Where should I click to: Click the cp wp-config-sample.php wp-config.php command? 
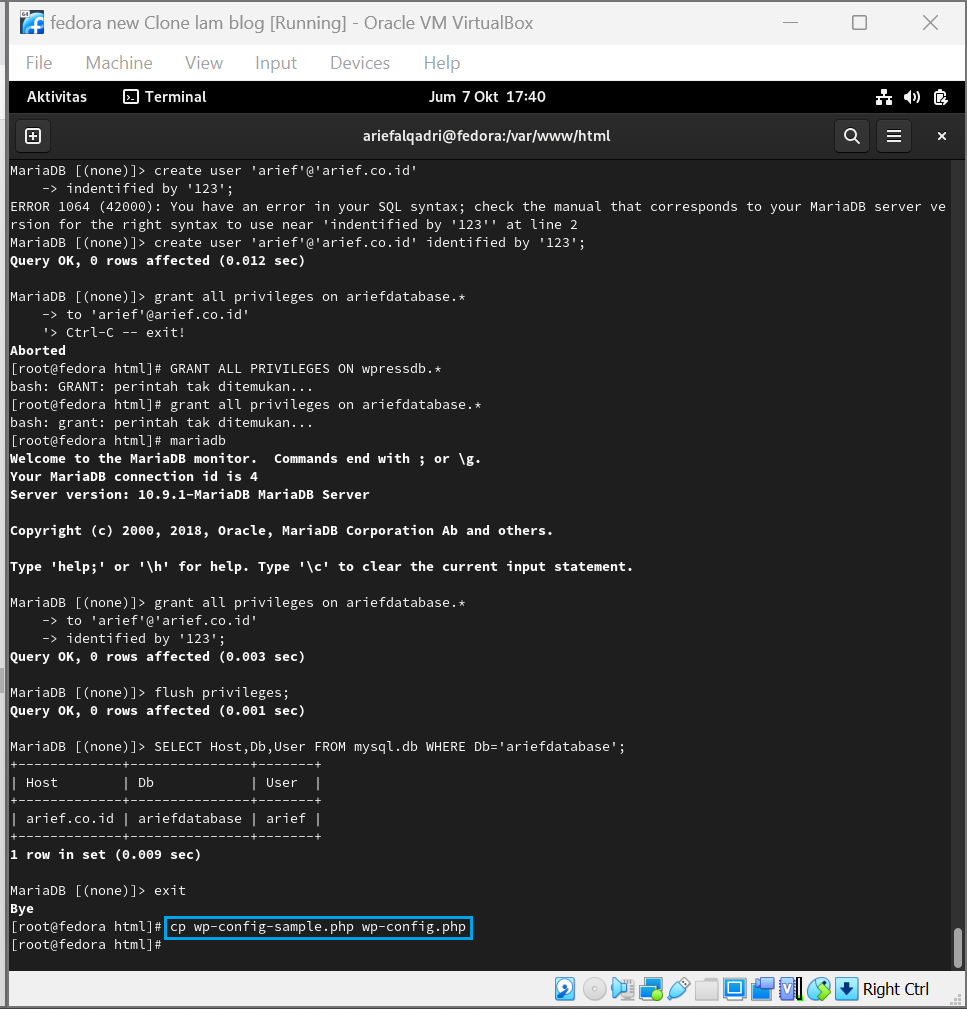pos(318,927)
